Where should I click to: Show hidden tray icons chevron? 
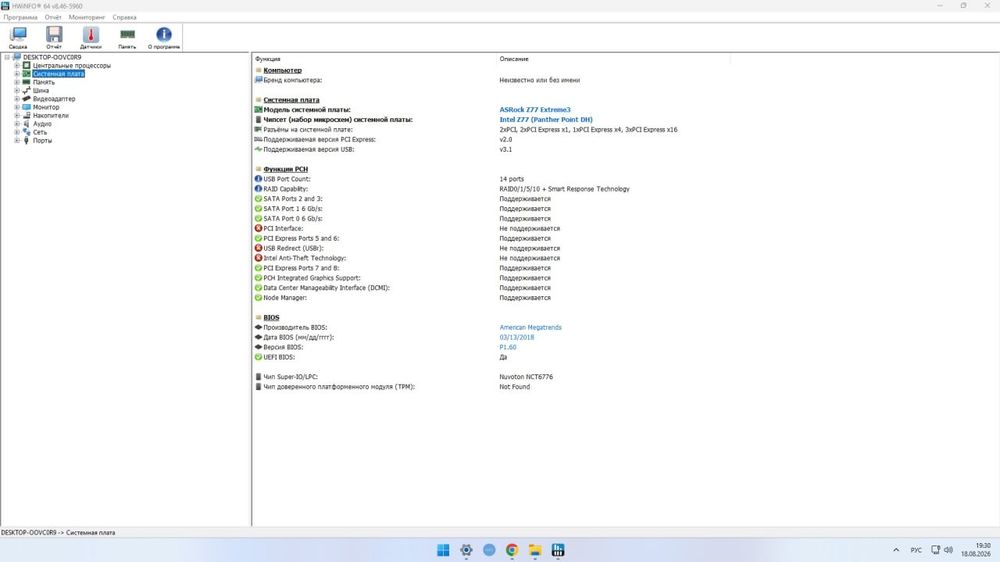tap(895, 550)
